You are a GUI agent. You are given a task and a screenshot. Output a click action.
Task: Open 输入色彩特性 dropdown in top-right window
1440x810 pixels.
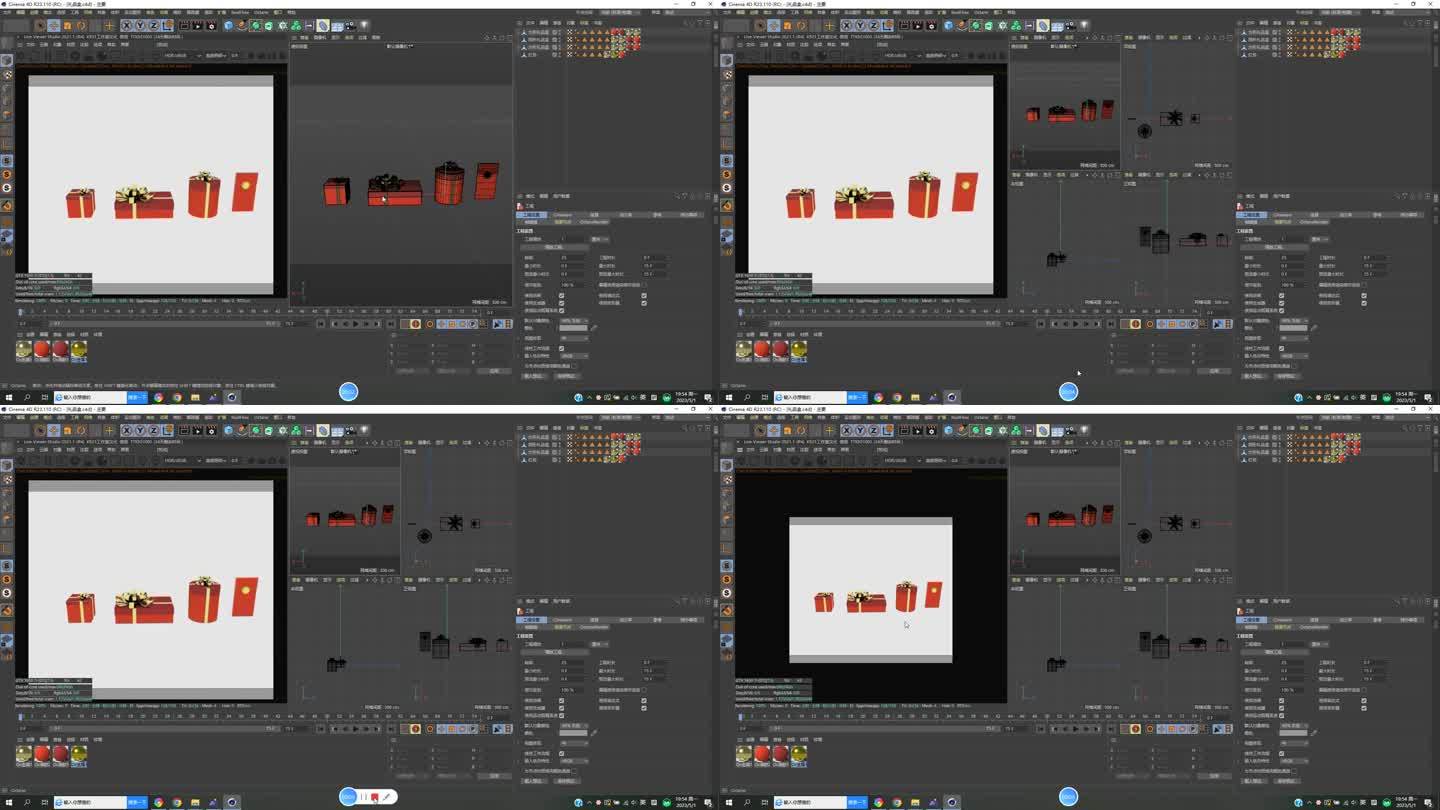1295,356
